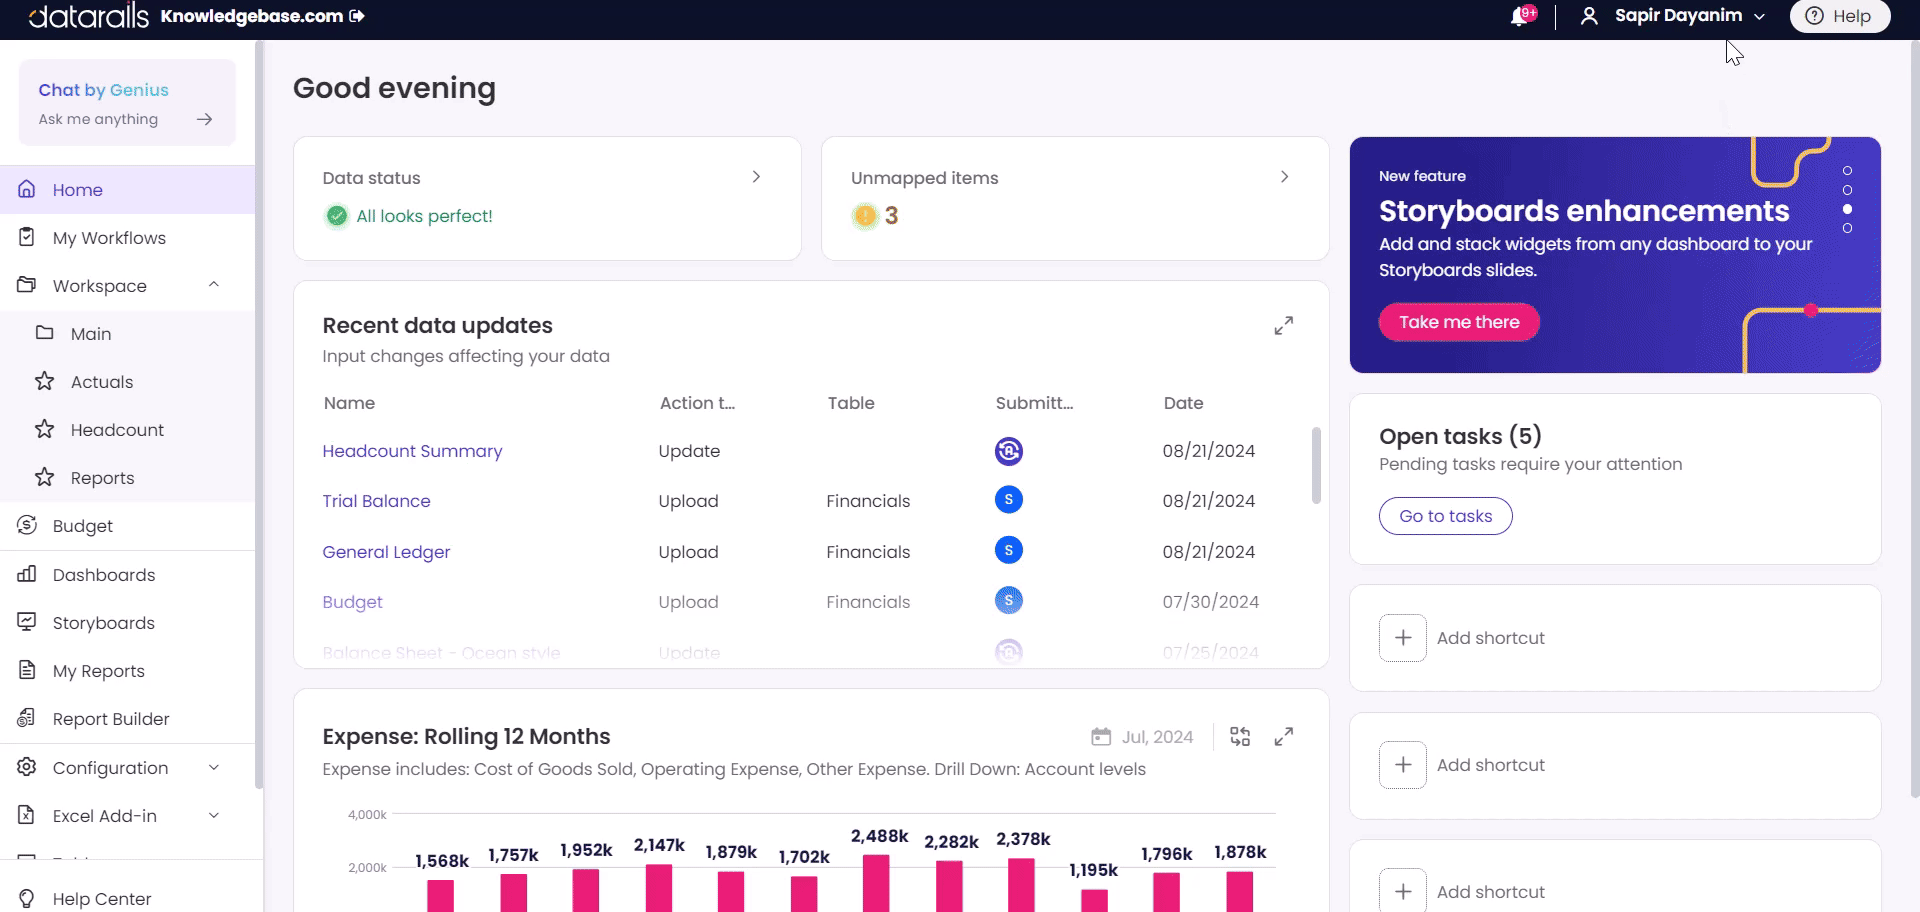This screenshot has height=912, width=1920.
Task: Expand the Configuration menu
Action: (213, 767)
